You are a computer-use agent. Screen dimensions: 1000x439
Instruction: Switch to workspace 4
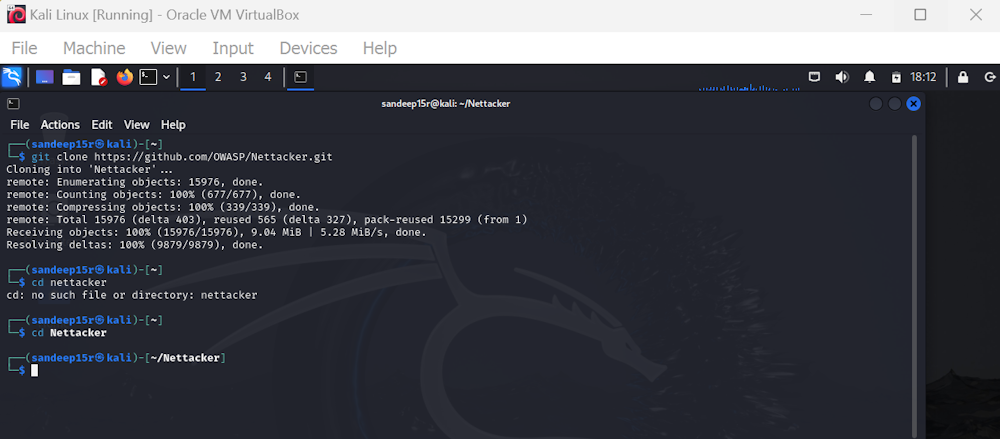pyautogui.click(x=267, y=77)
